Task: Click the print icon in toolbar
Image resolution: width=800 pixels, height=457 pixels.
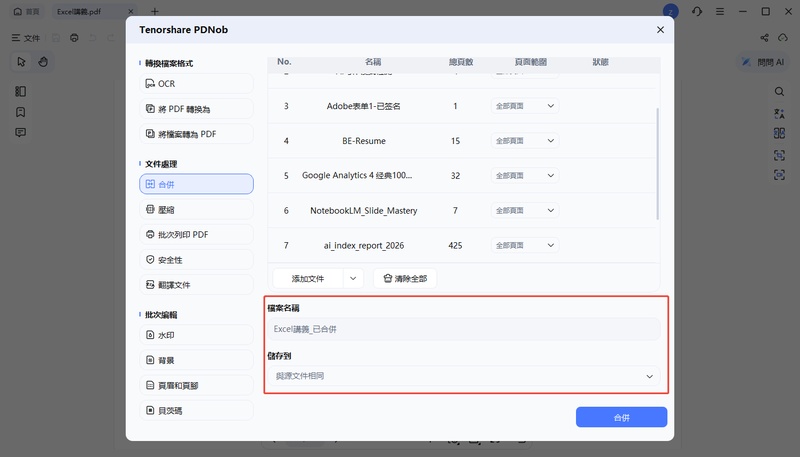Action: tap(74, 38)
